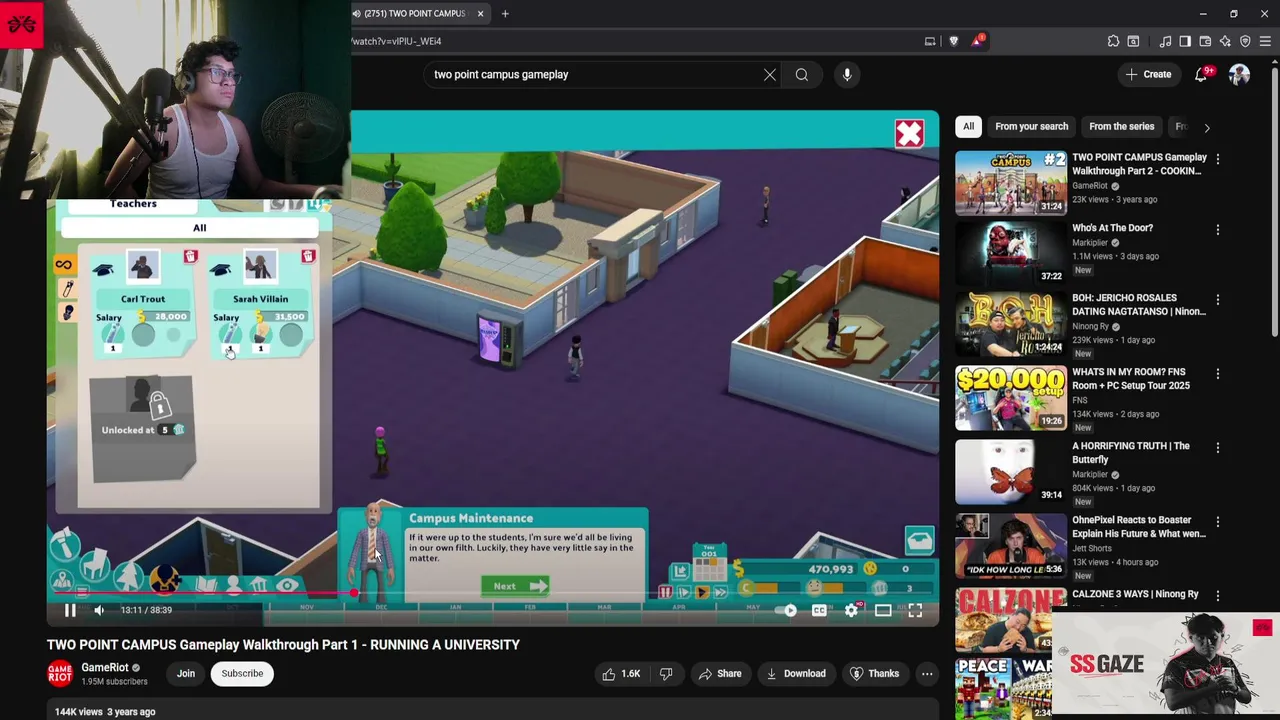Click Join channel button
The width and height of the screenshot is (1280, 720).
point(186,674)
